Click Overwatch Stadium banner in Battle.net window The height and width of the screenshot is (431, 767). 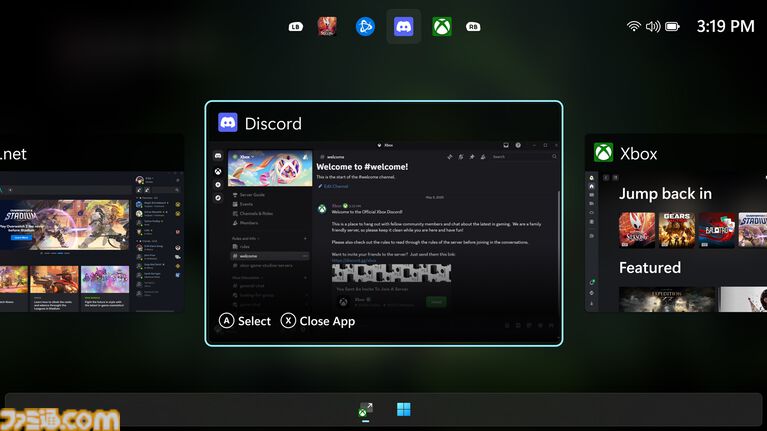pyautogui.click(x=65, y=225)
